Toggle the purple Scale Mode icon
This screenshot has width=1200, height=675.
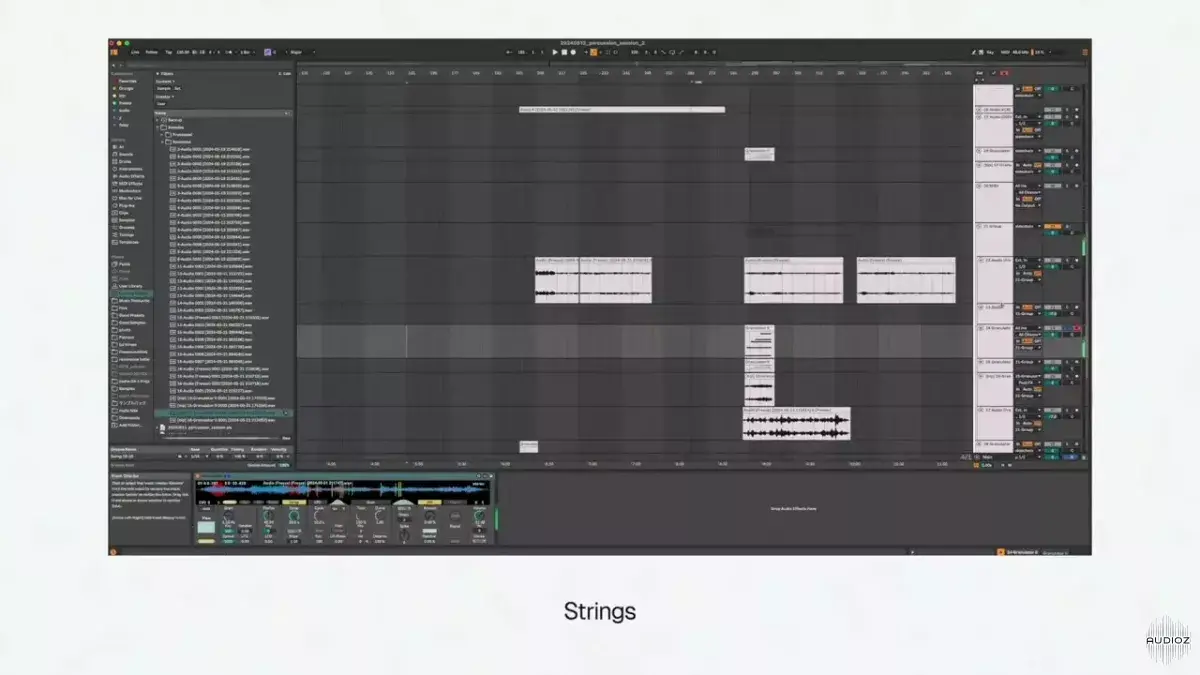pyautogui.click(x=268, y=51)
